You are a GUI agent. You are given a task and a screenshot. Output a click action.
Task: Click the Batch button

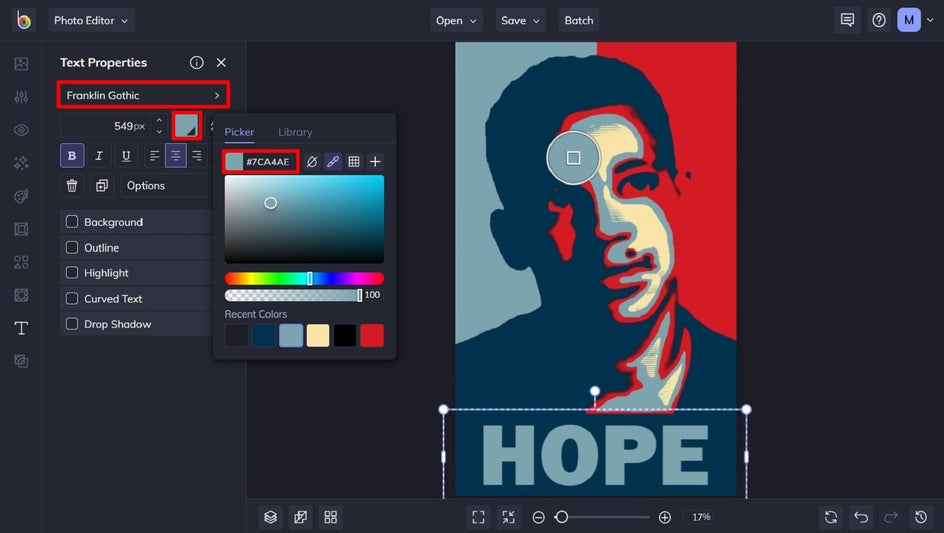pos(579,20)
